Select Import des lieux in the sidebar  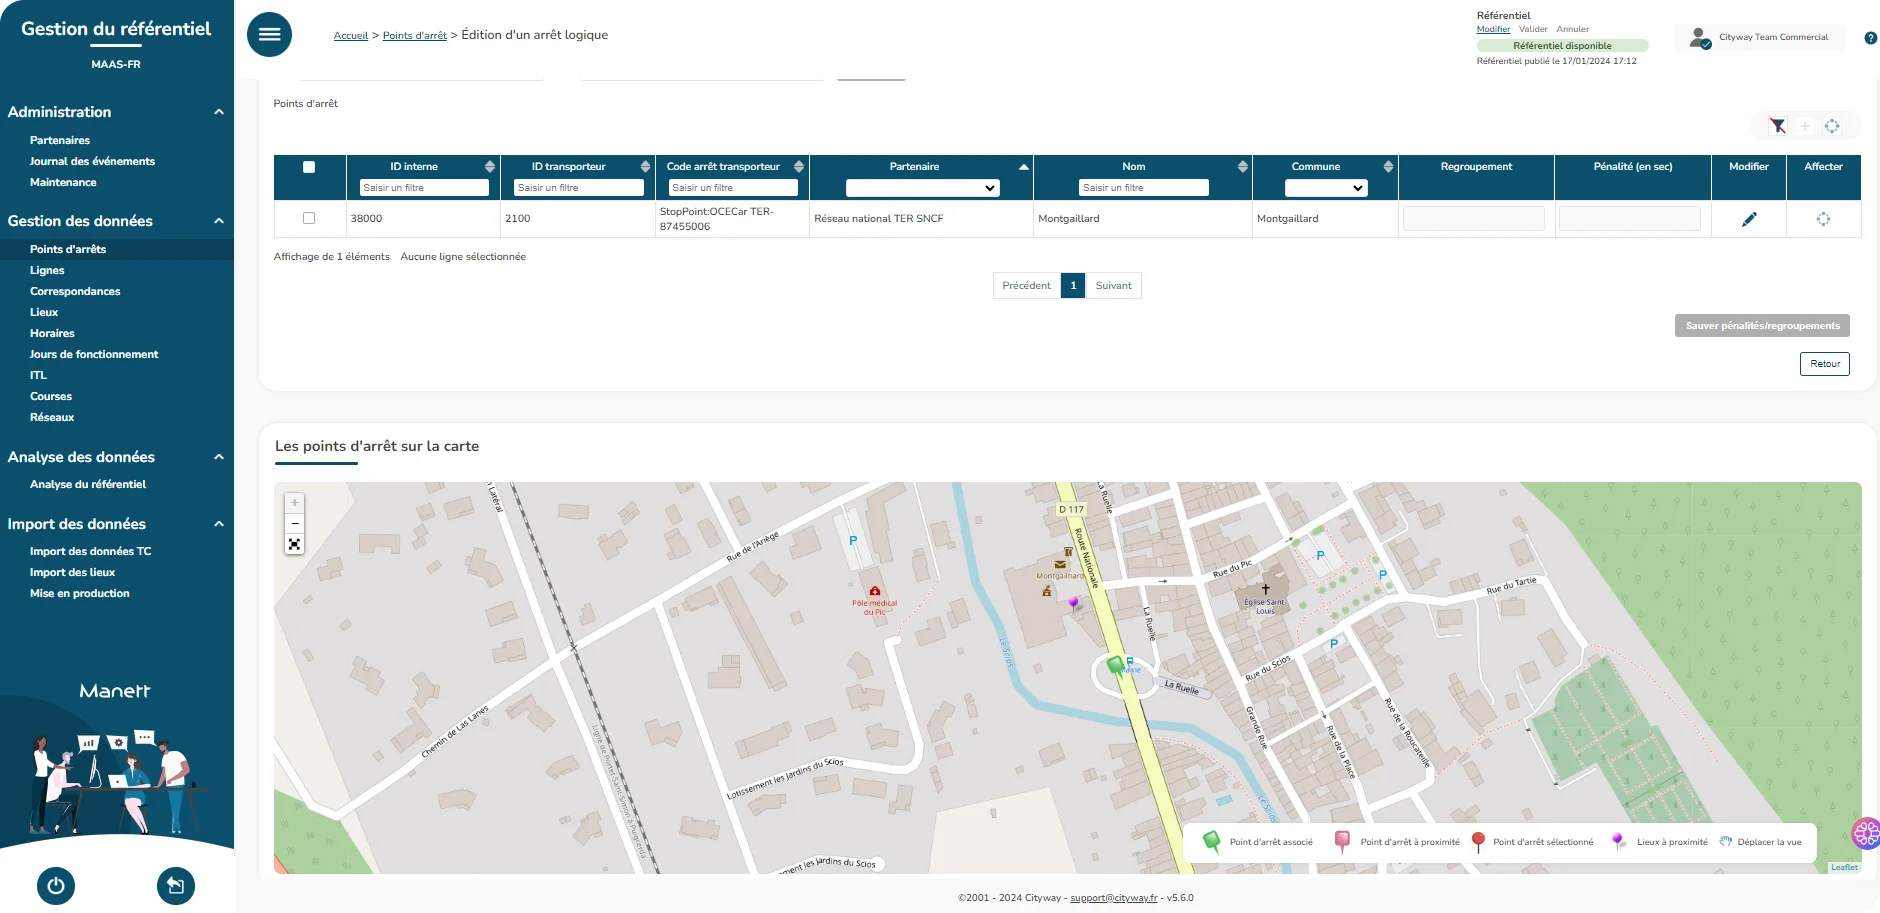(72, 572)
